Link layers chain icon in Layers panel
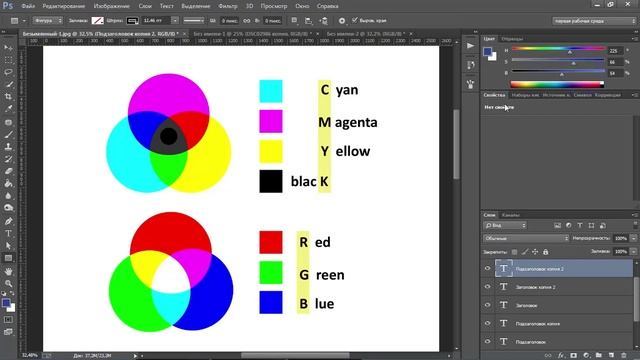640x360 pixels. [548, 356]
